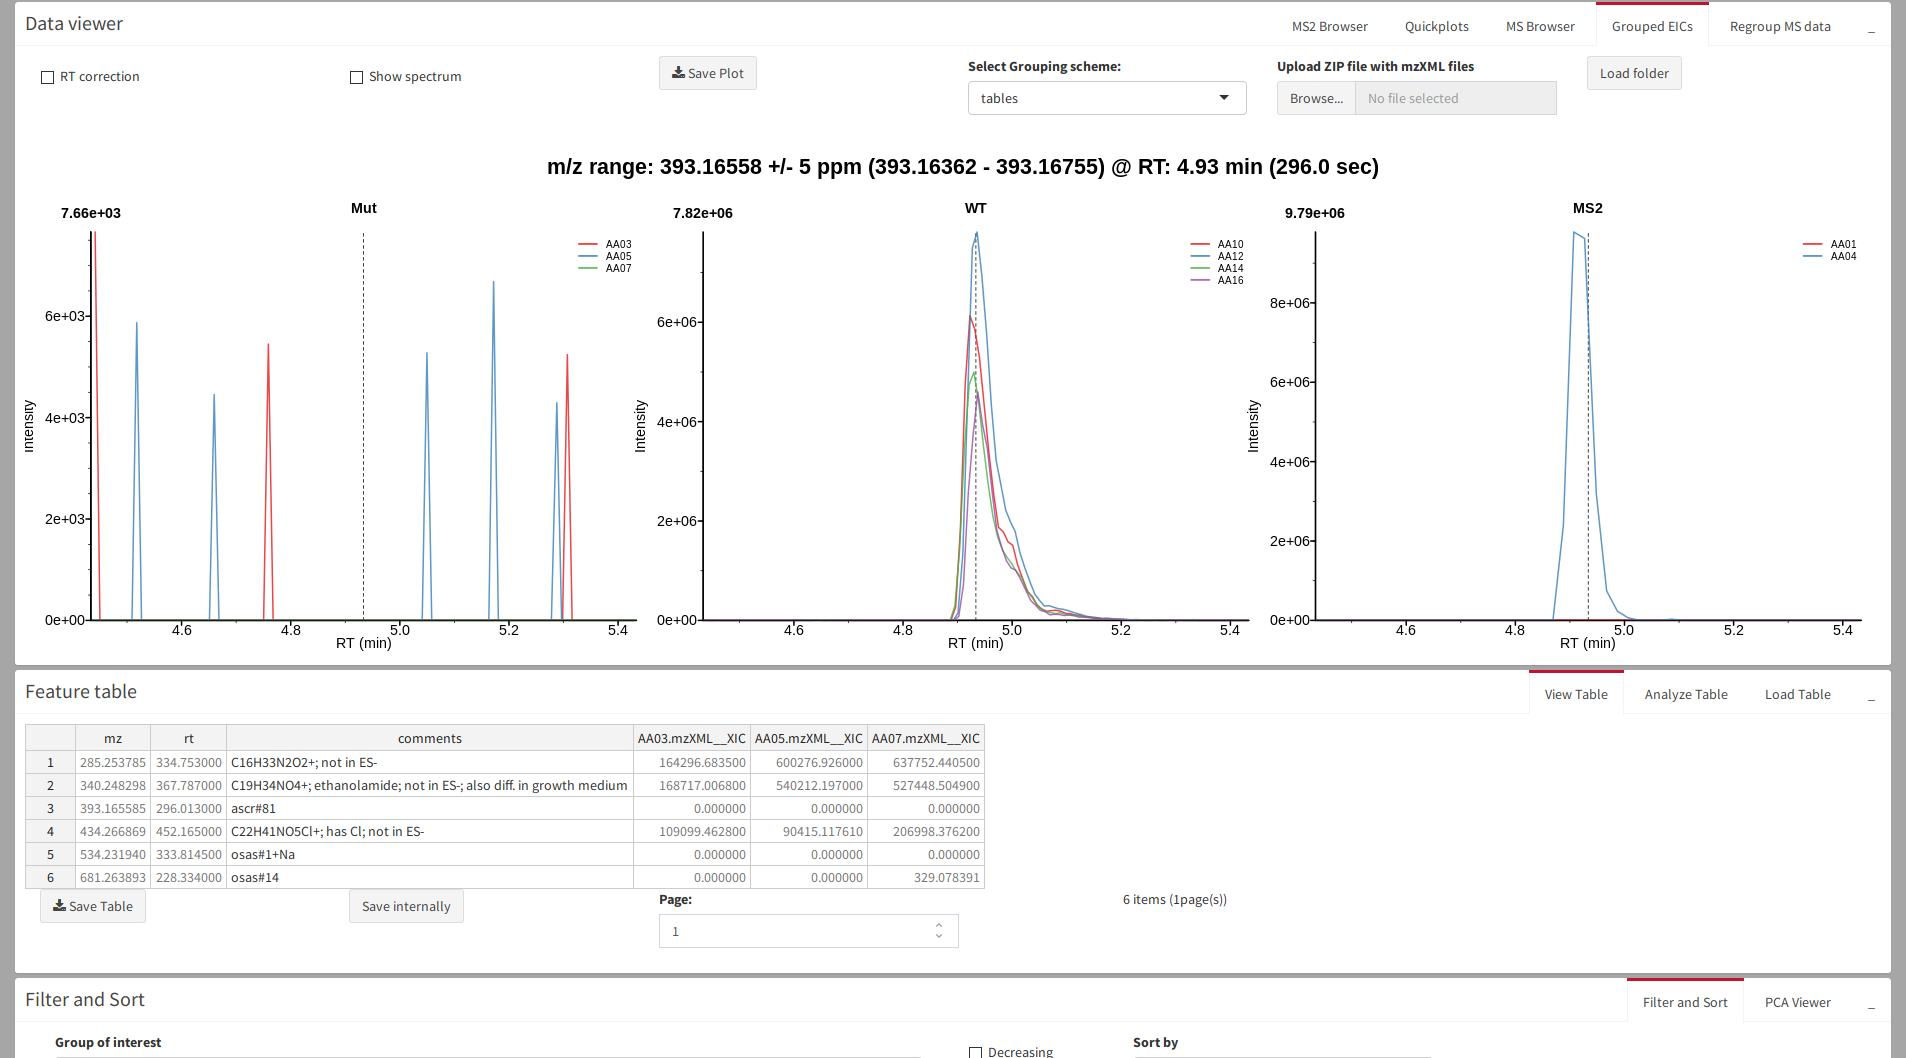Collapse the Feature table panel
This screenshot has height=1058, width=1906.
click(1870, 695)
